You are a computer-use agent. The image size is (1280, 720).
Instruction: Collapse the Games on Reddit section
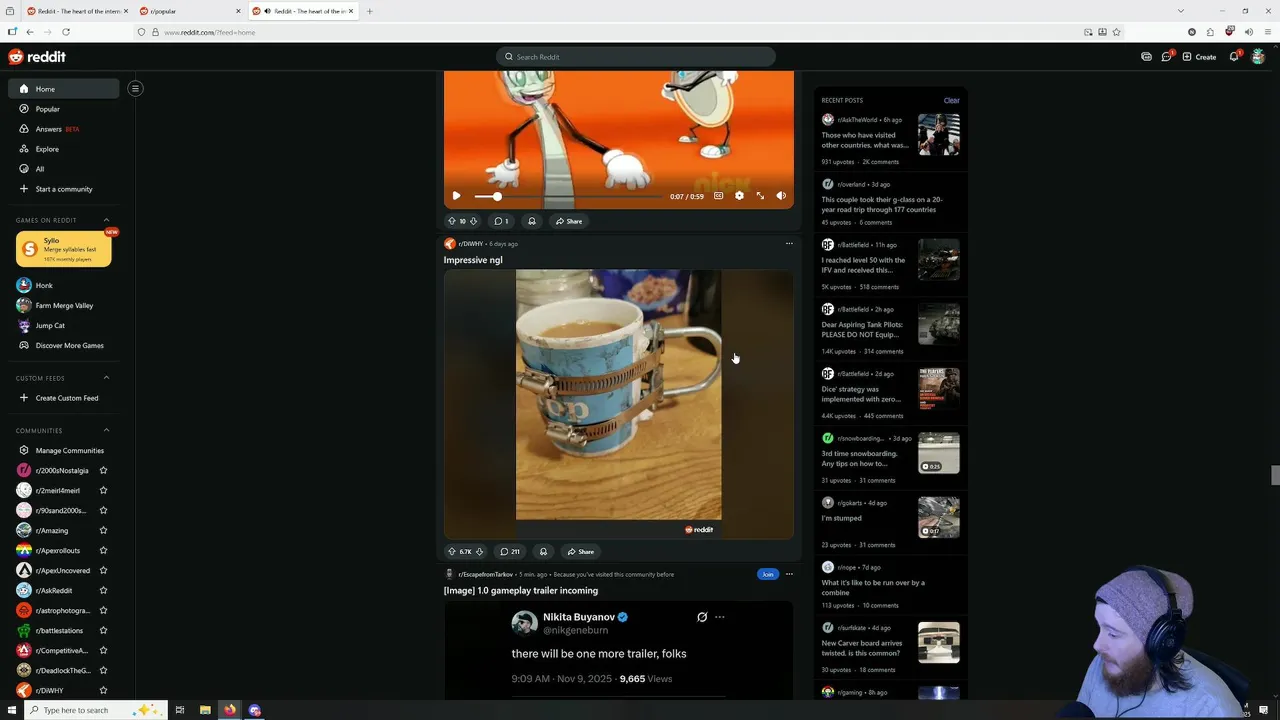point(107,220)
